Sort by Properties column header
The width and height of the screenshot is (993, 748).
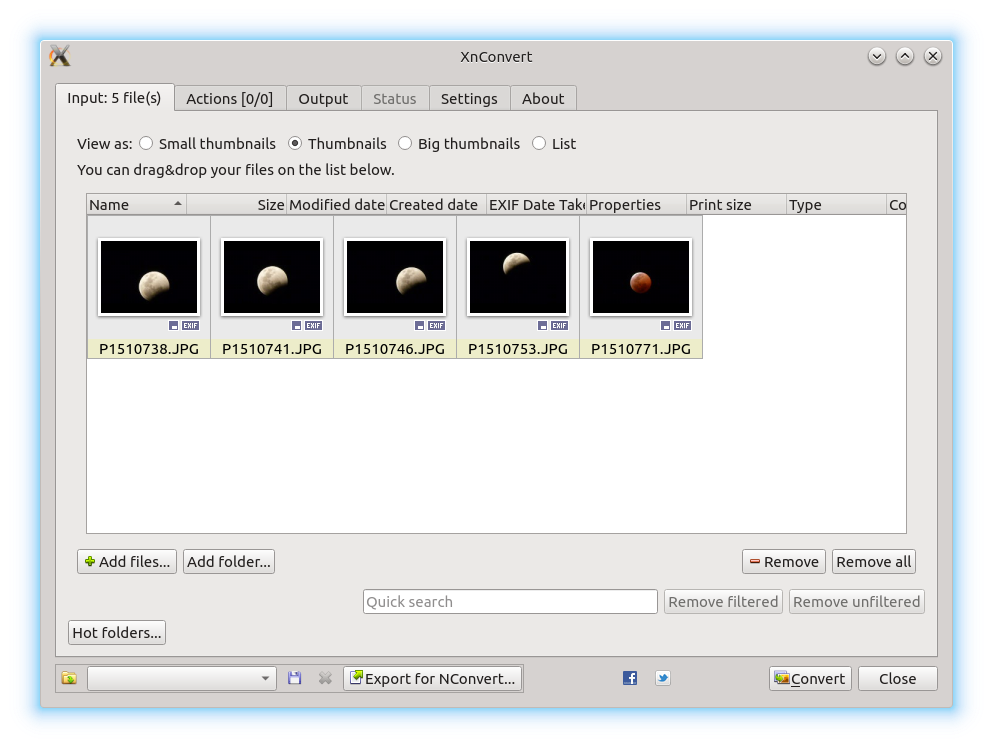click(636, 205)
